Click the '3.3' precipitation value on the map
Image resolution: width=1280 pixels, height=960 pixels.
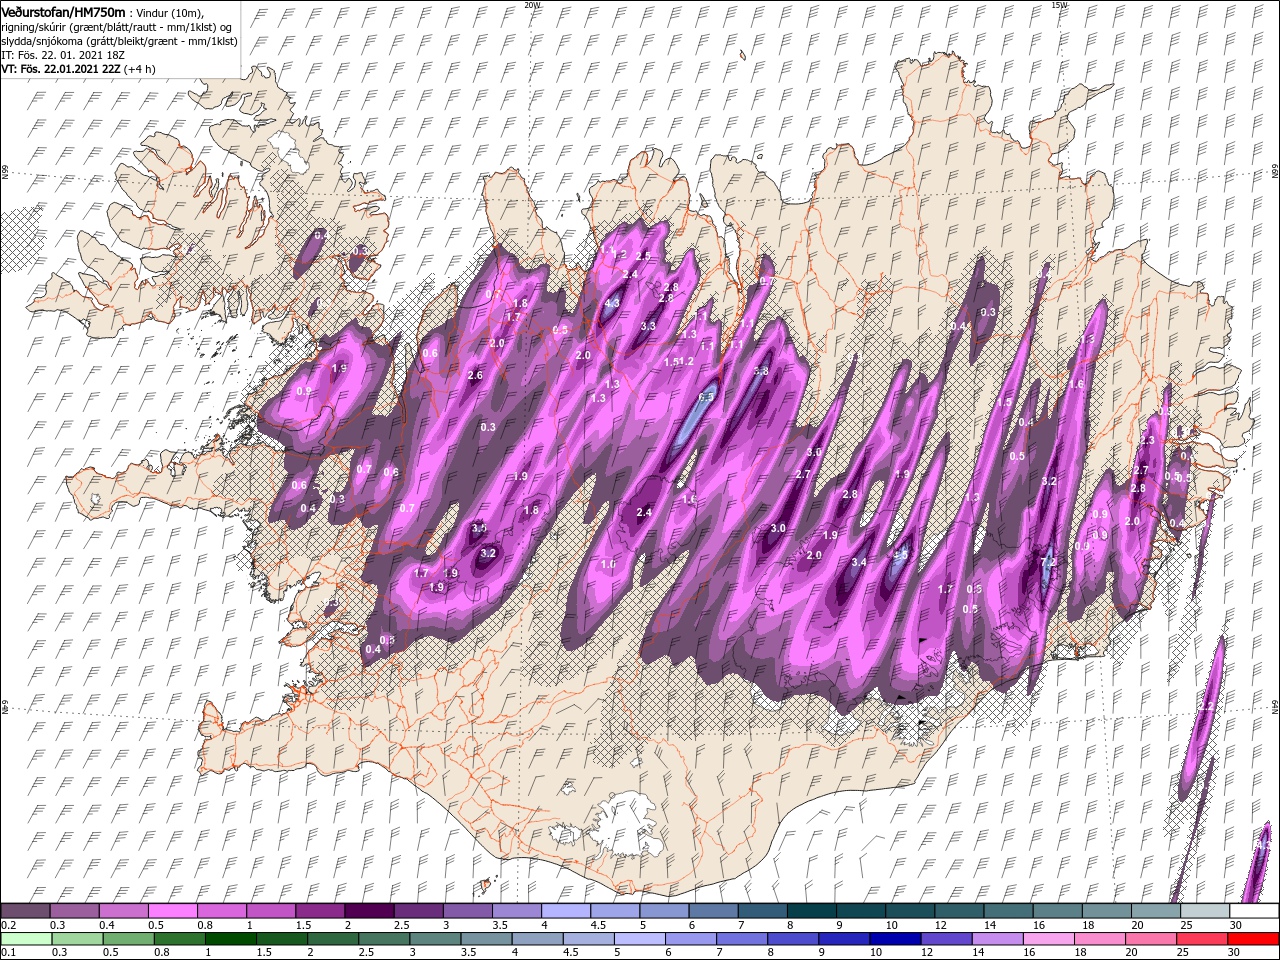coord(648,326)
